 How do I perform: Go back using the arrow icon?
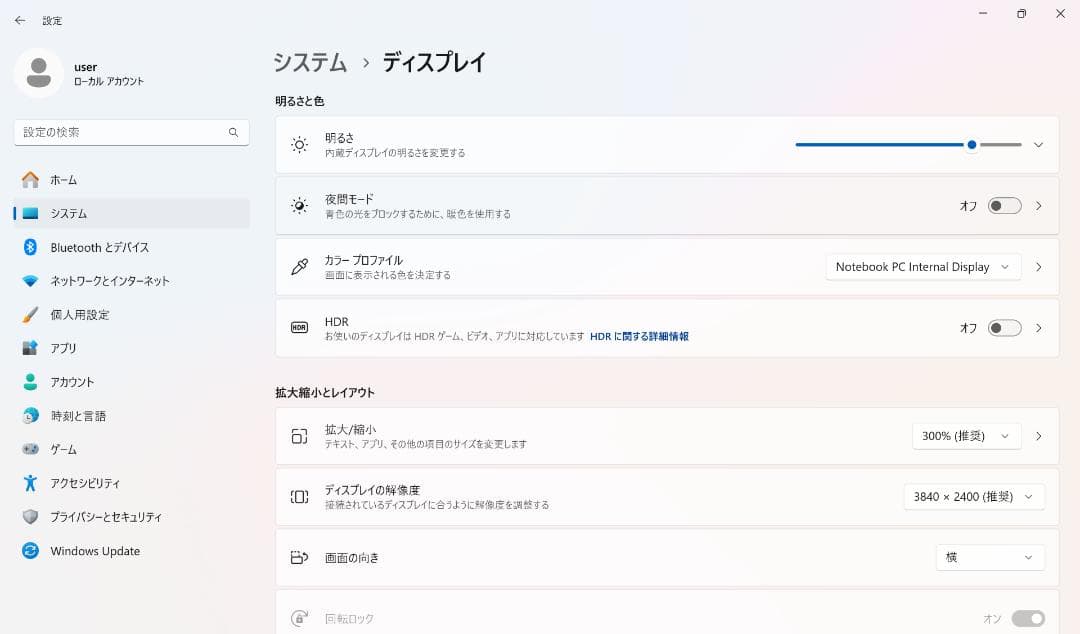coord(20,20)
